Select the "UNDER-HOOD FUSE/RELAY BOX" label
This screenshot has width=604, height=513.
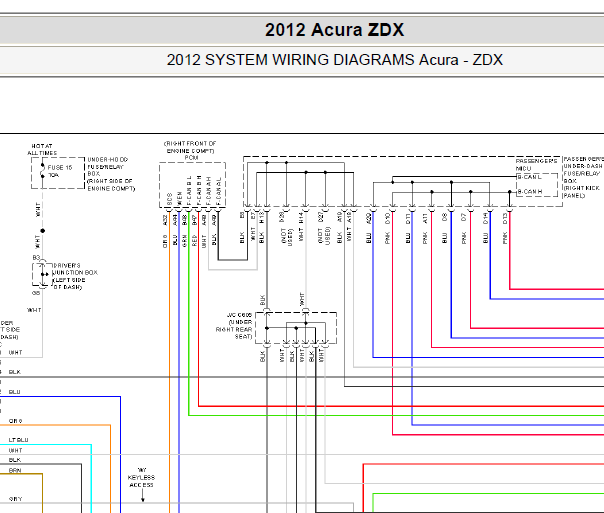[106, 166]
